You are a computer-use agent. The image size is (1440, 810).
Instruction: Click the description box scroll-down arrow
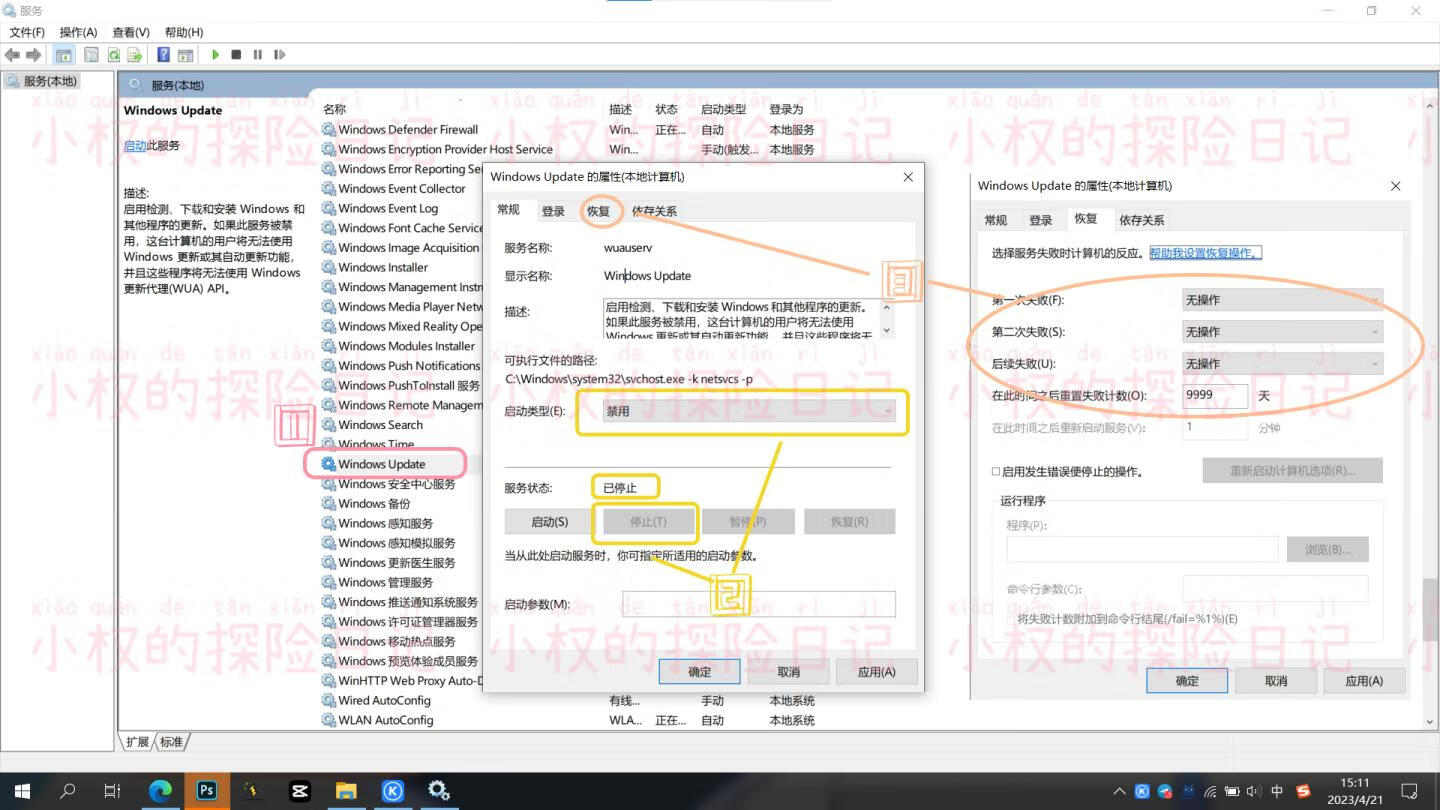point(887,329)
